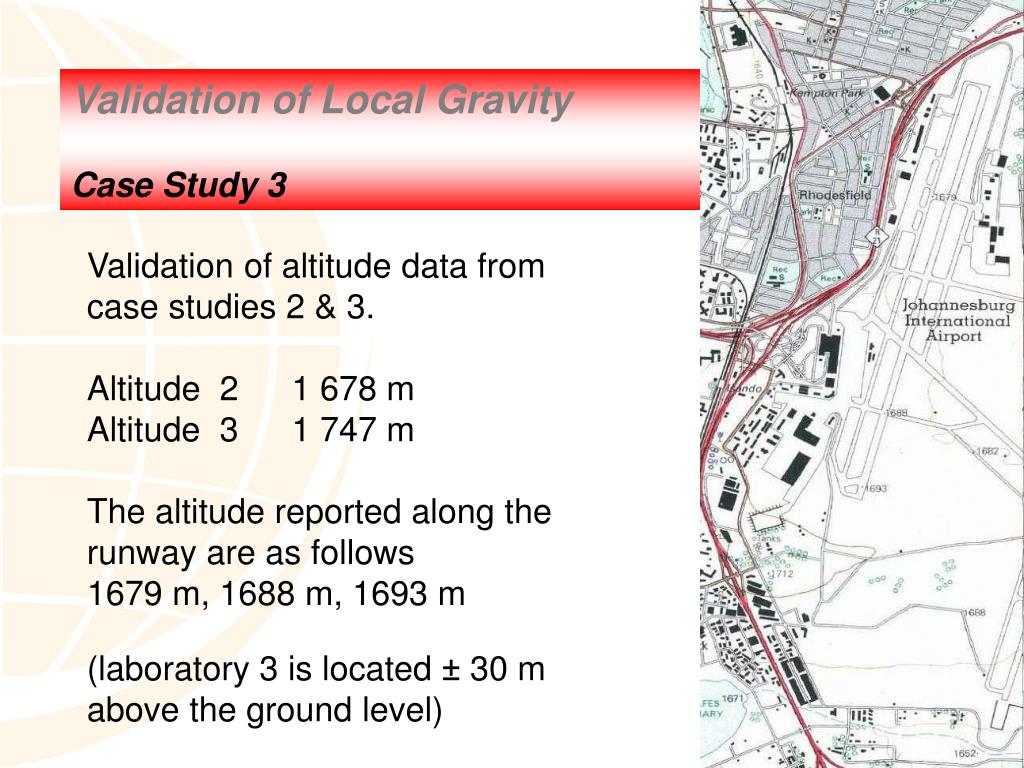Select the line "1679 m, 1688 m, 1693 m"
Viewport: 1024px width, 768px height.
(276, 594)
